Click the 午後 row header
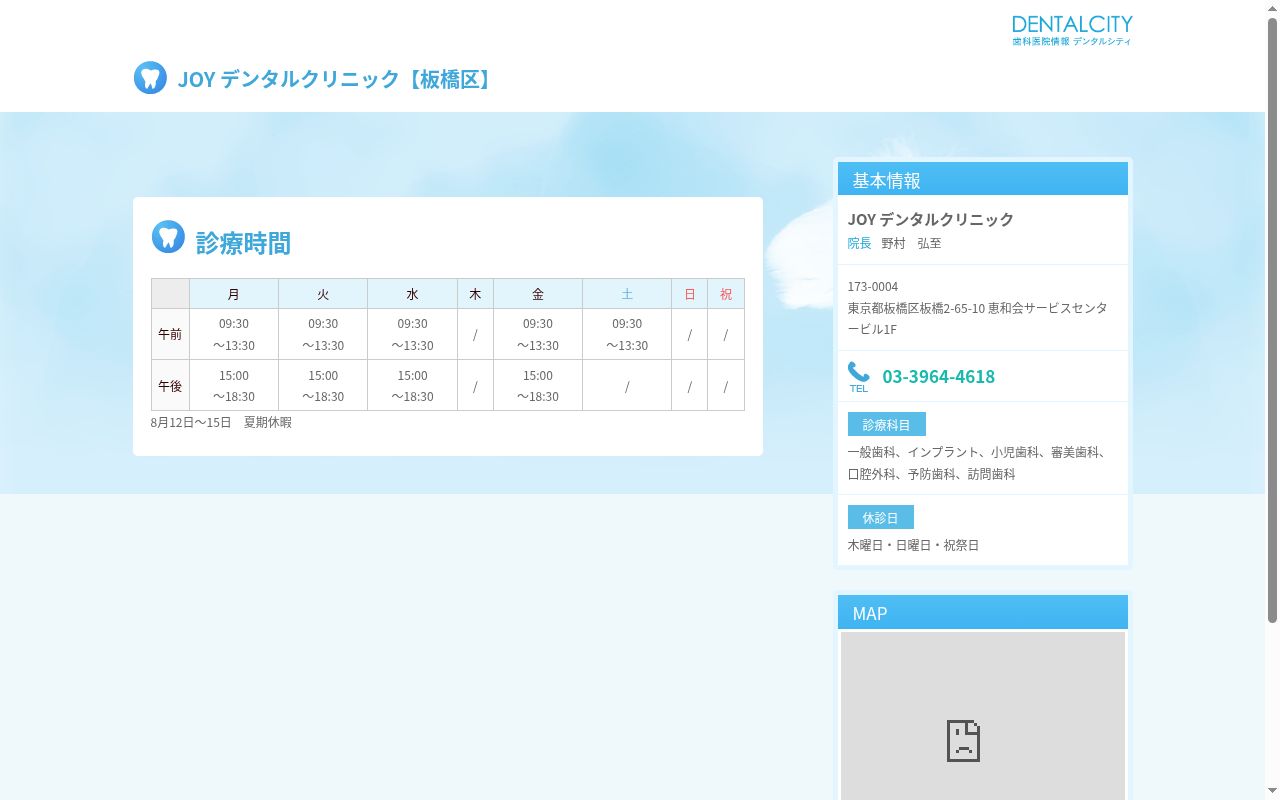The width and height of the screenshot is (1280, 800). click(170, 385)
